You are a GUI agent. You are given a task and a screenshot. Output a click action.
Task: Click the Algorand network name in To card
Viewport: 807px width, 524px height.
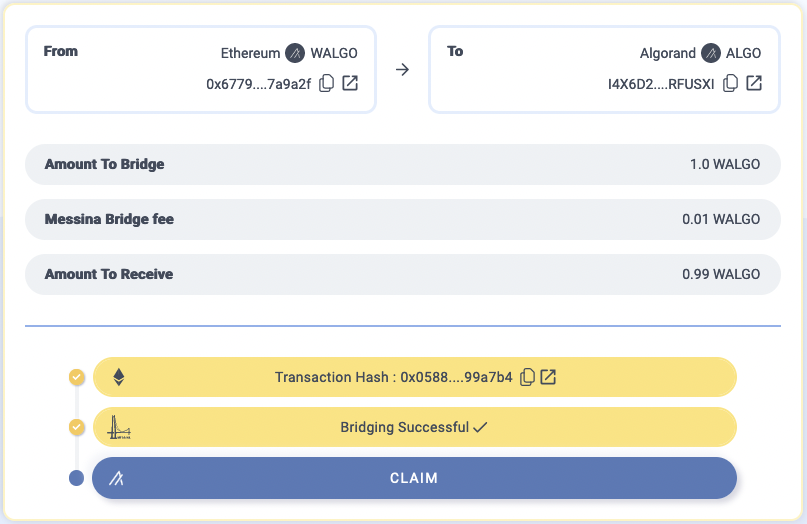pos(668,53)
